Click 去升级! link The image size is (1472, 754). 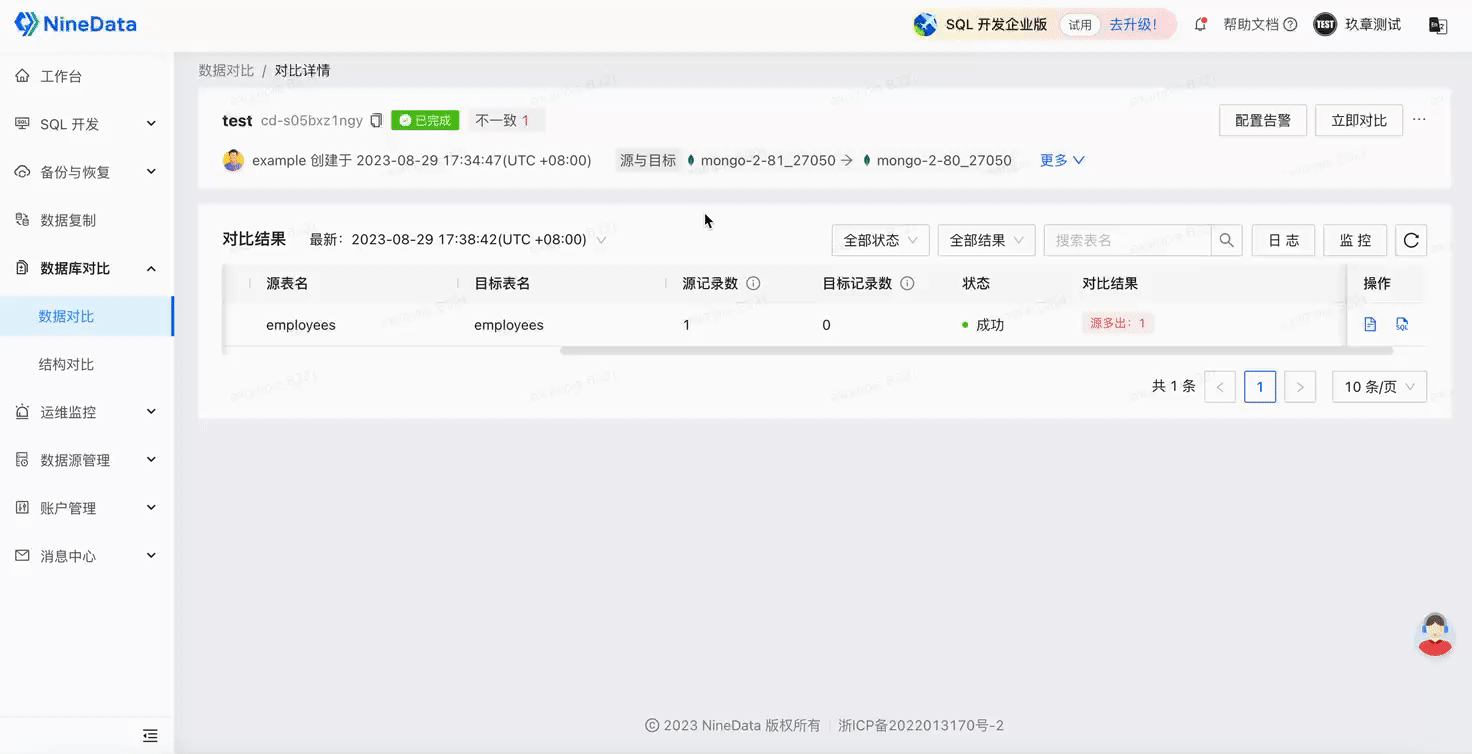(1133, 24)
